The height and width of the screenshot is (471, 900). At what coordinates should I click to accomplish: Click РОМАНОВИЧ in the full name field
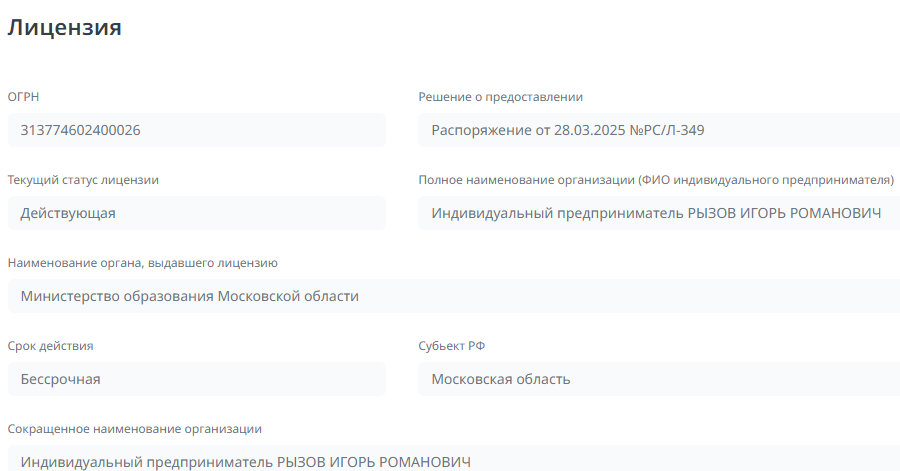[x=832, y=213]
